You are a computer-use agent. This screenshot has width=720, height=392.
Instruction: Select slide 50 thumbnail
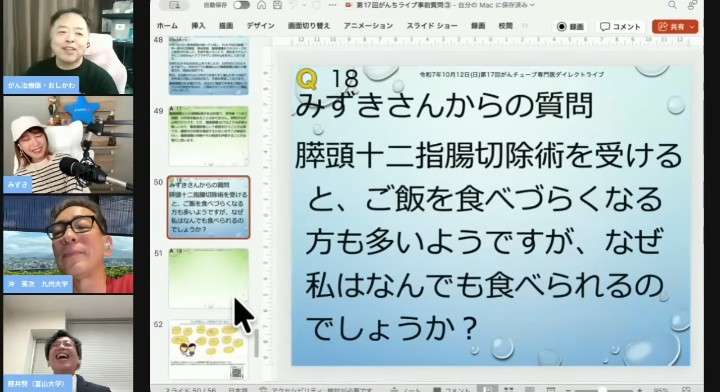click(x=208, y=207)
